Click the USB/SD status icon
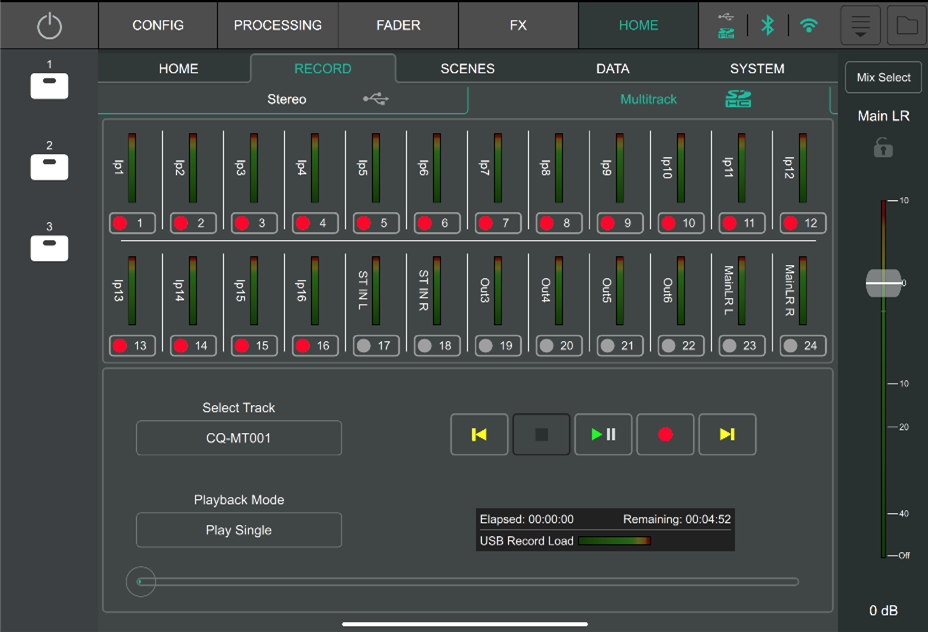 pyautogui.click(x=726, y=25)
